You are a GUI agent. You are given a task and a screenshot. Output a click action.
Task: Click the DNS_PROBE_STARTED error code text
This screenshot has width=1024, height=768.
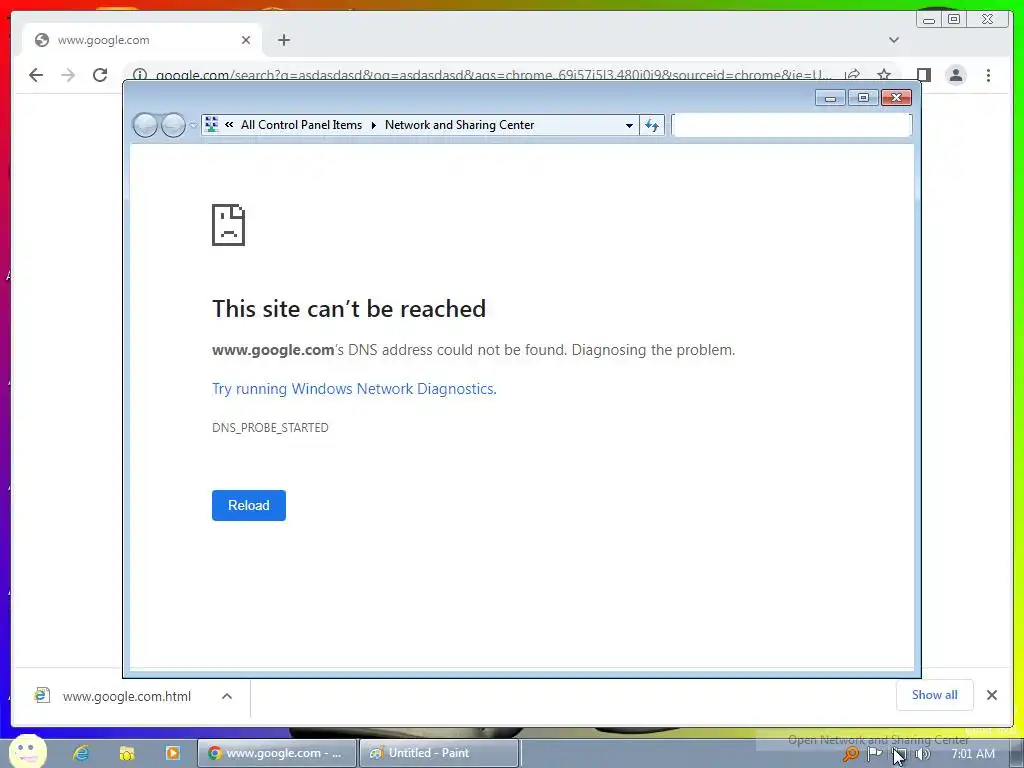point(270,428)
